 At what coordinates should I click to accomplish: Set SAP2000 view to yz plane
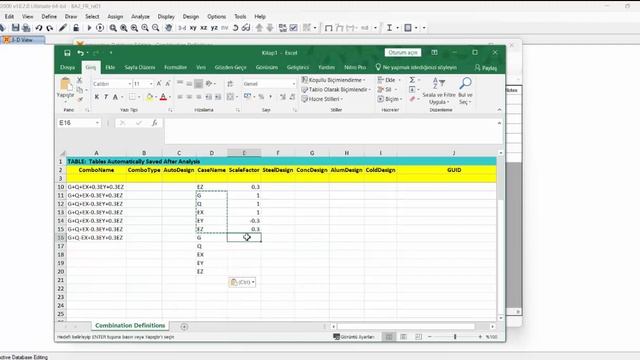(214, 28)
